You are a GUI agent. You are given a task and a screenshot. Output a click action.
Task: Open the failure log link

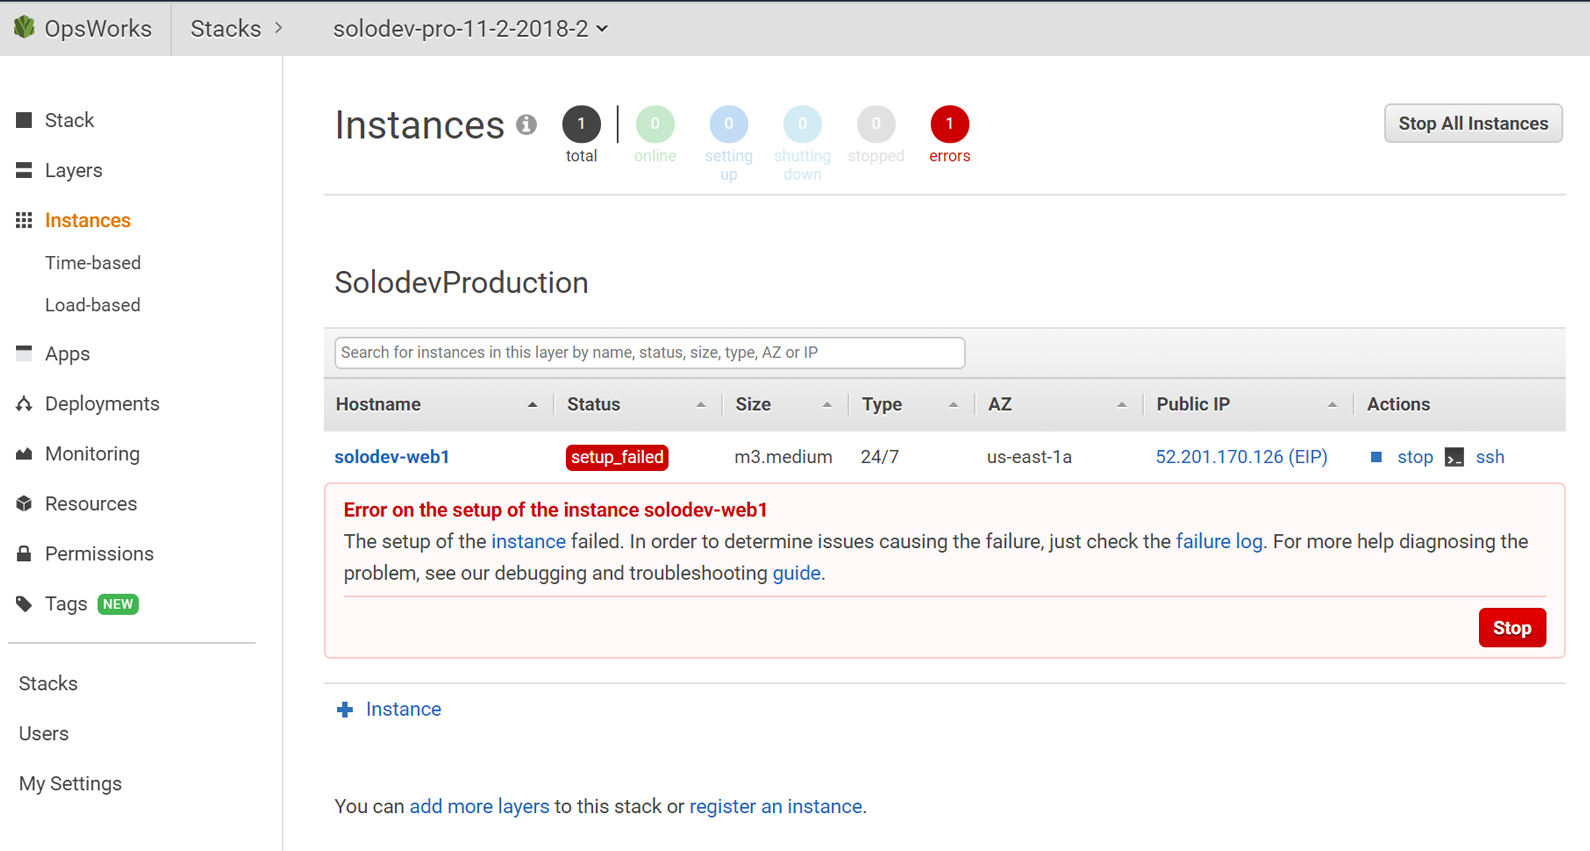tap(1219, 542)
